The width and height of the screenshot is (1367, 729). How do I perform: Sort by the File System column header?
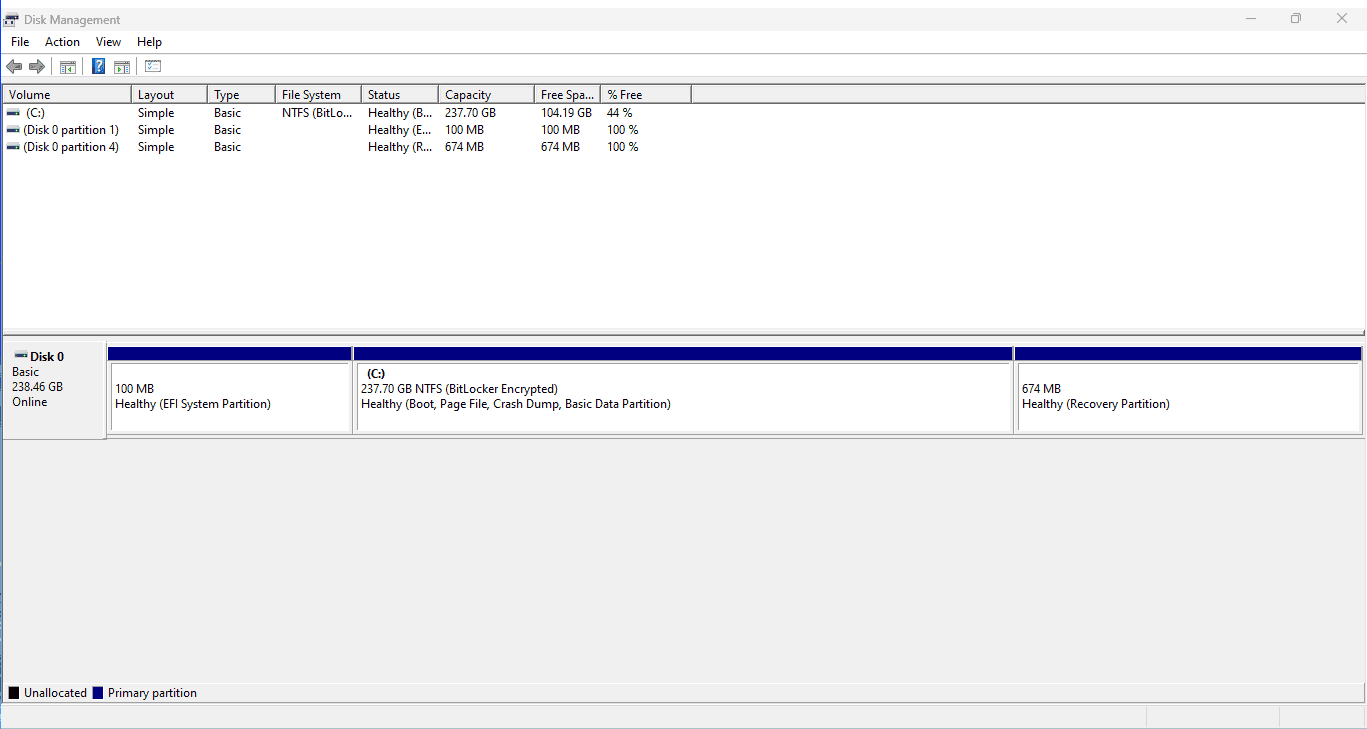point(318,95)
